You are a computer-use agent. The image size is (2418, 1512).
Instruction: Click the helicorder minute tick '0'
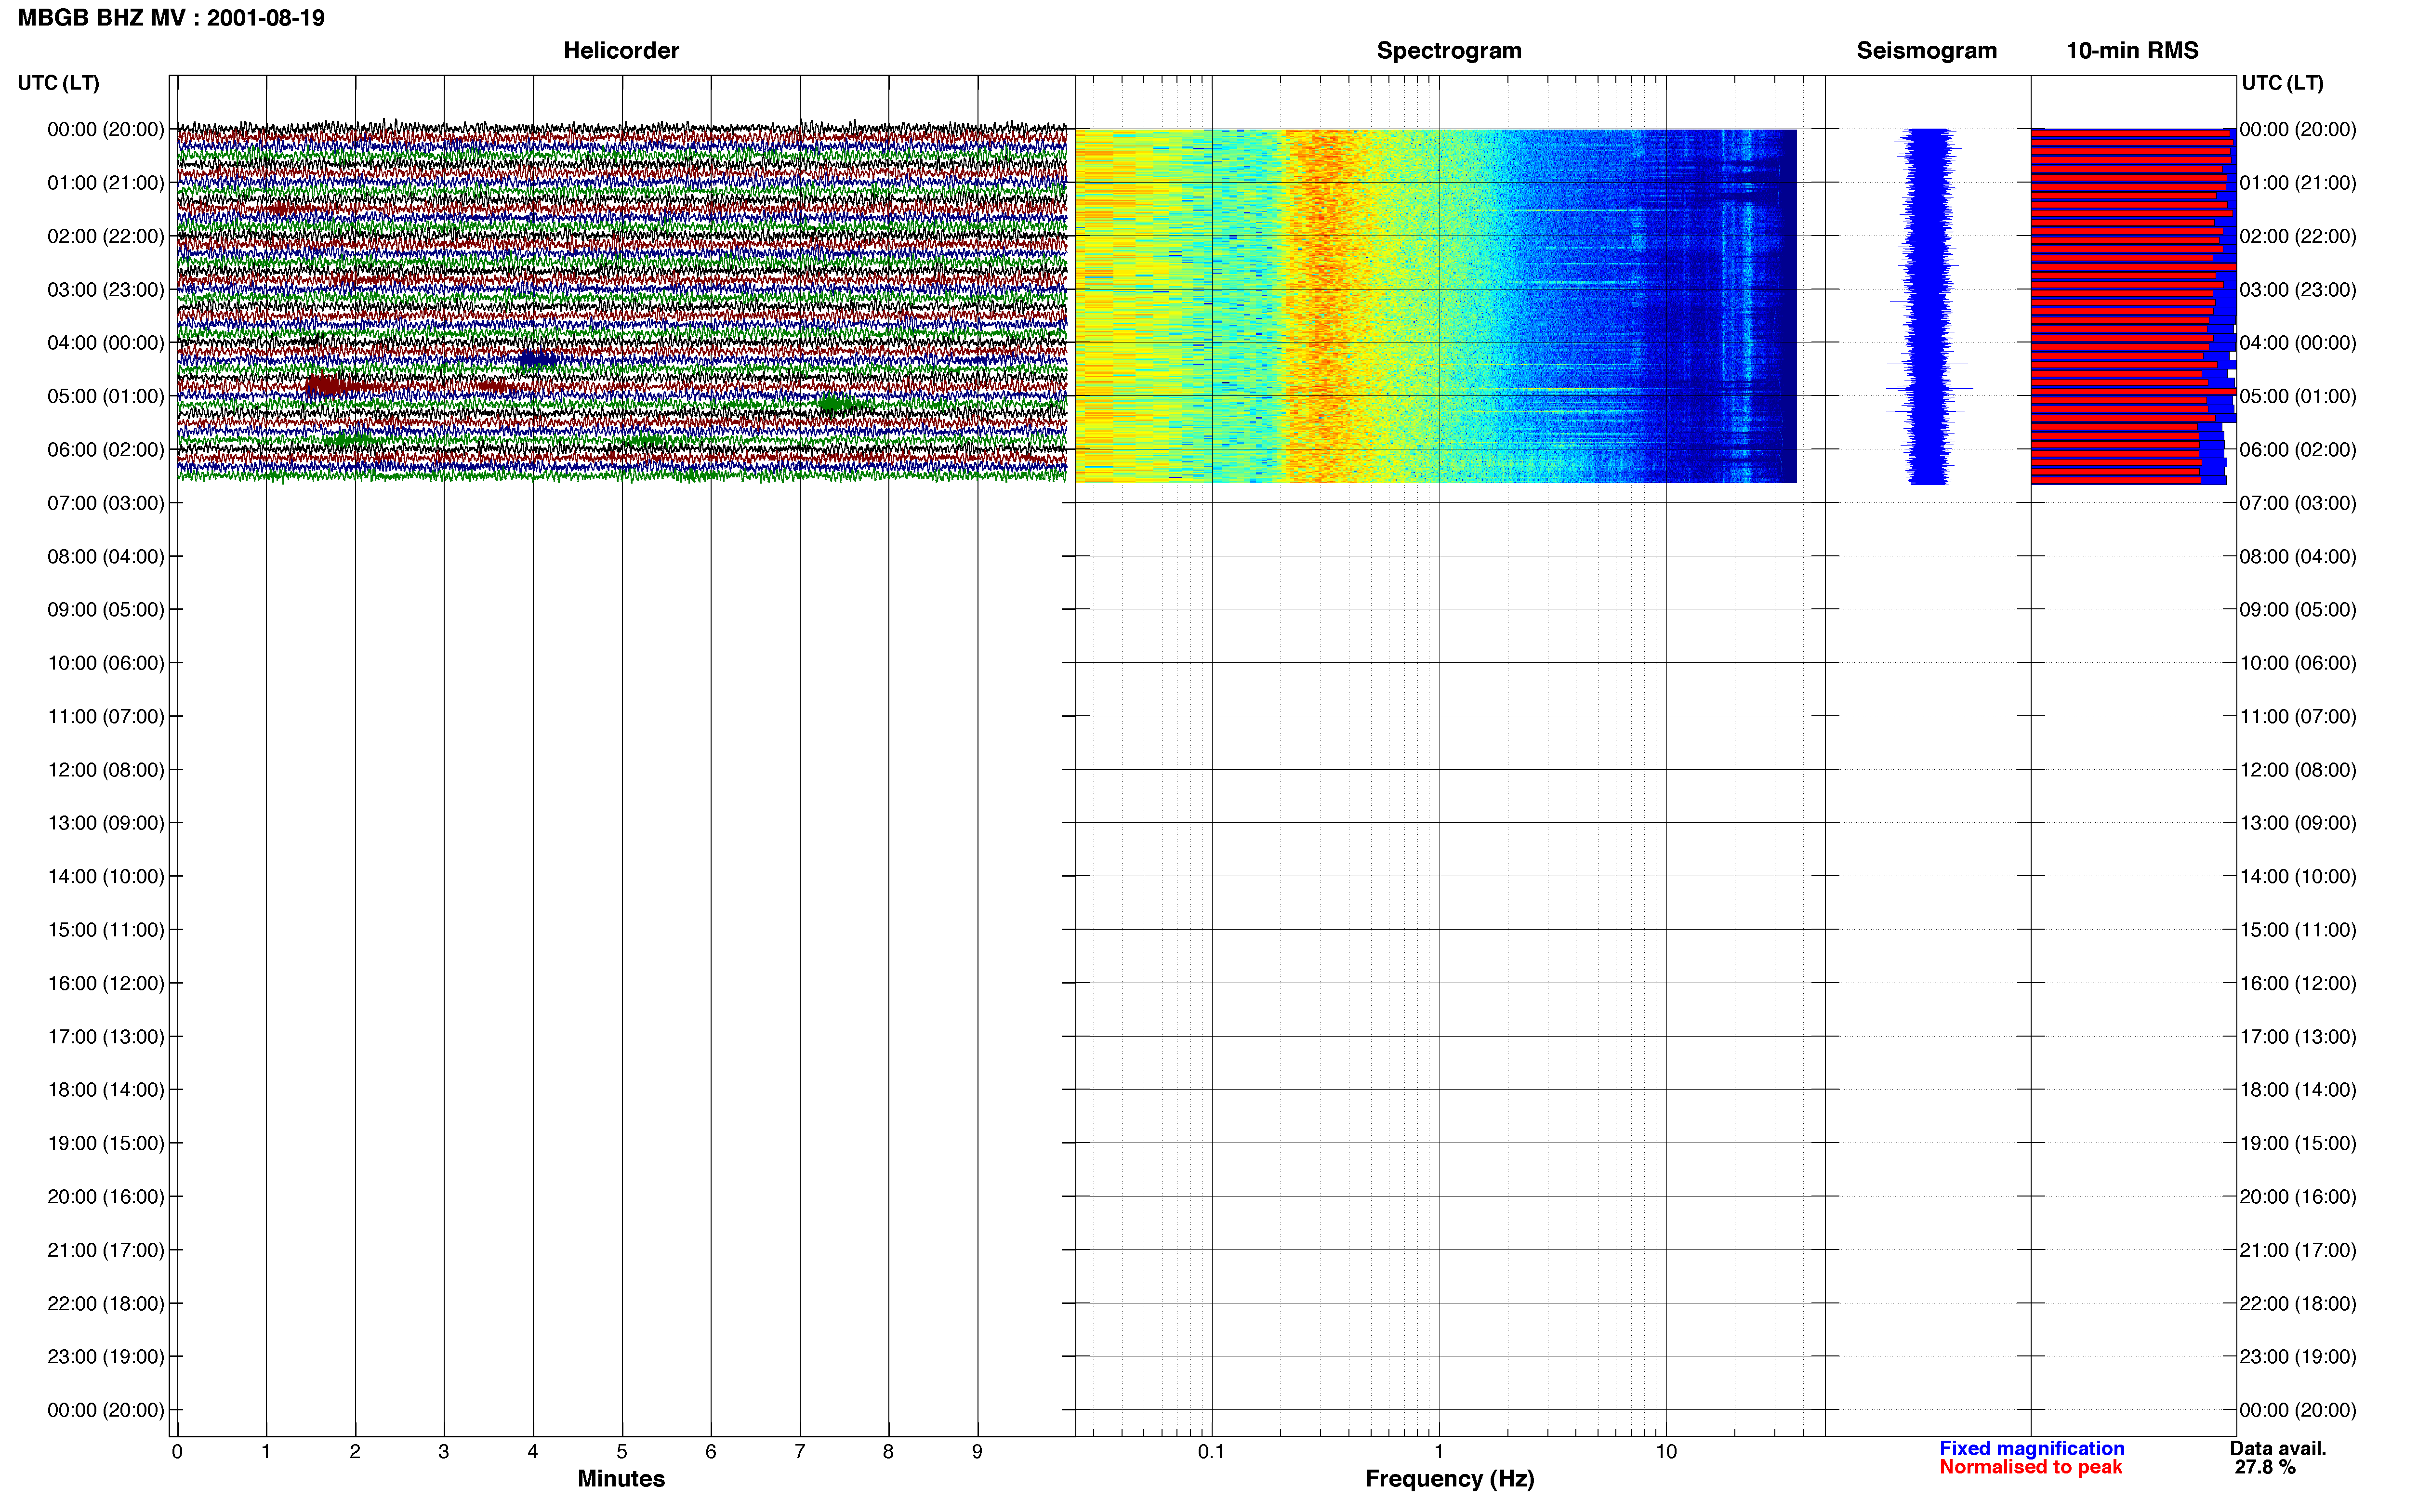coord(177,1452)
